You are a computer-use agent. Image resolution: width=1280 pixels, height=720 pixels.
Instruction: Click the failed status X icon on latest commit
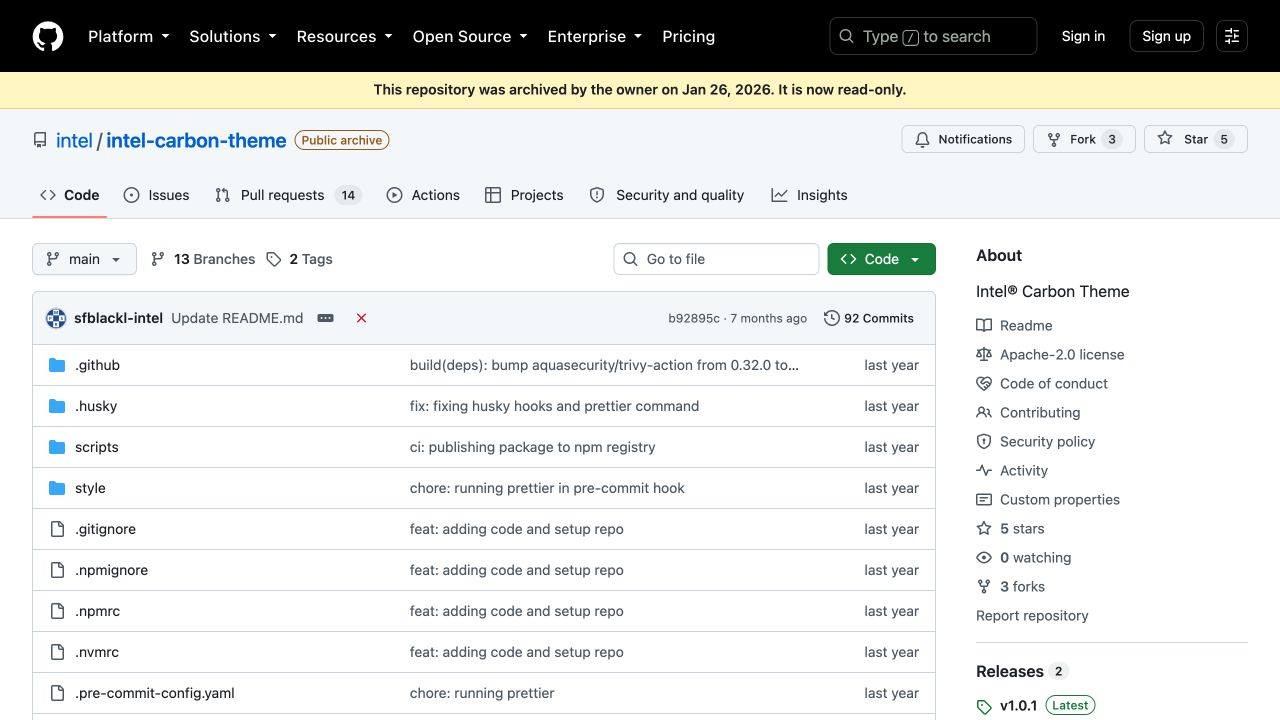coord(361,318)
